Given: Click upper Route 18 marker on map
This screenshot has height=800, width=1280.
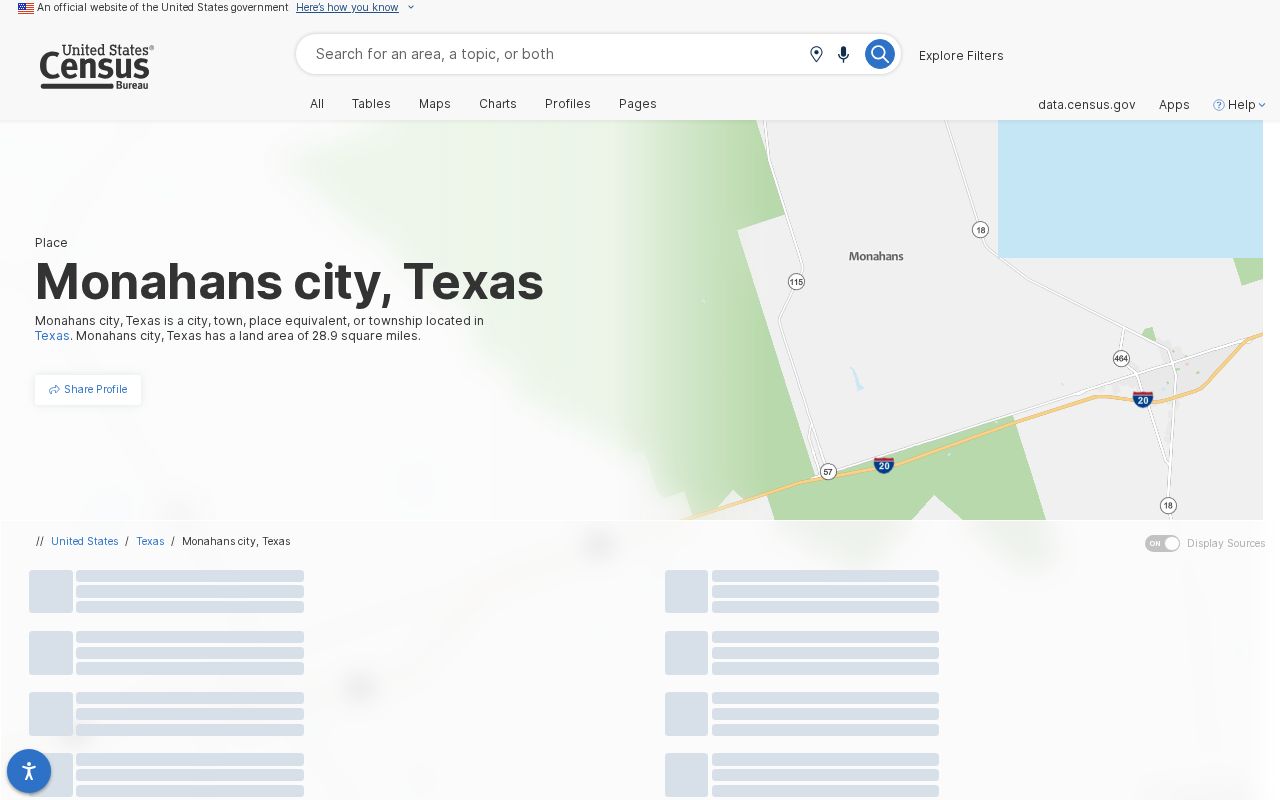Looking at the screenshot, I should (980, 230).
